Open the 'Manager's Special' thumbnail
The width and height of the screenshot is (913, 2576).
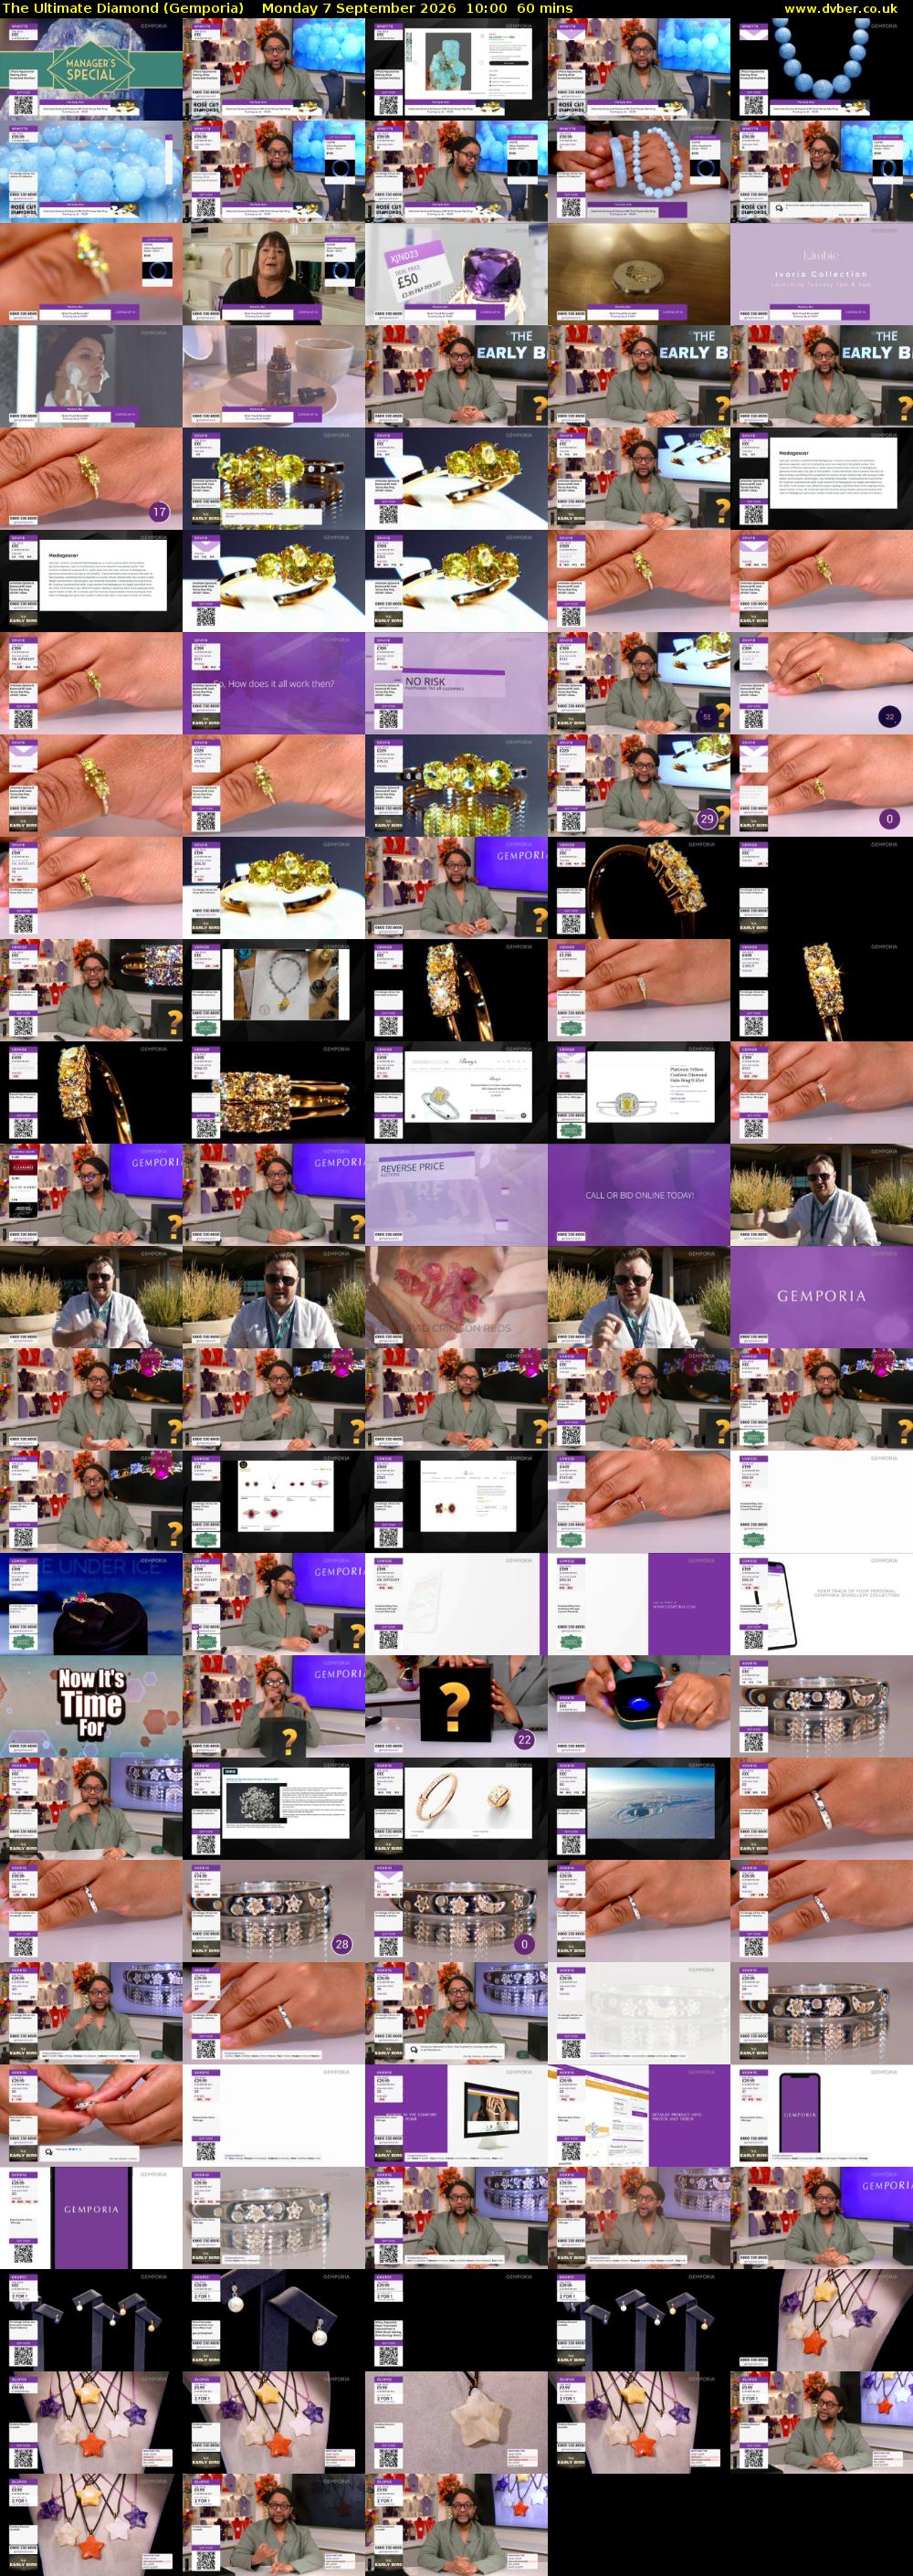(x=91, y=69)
